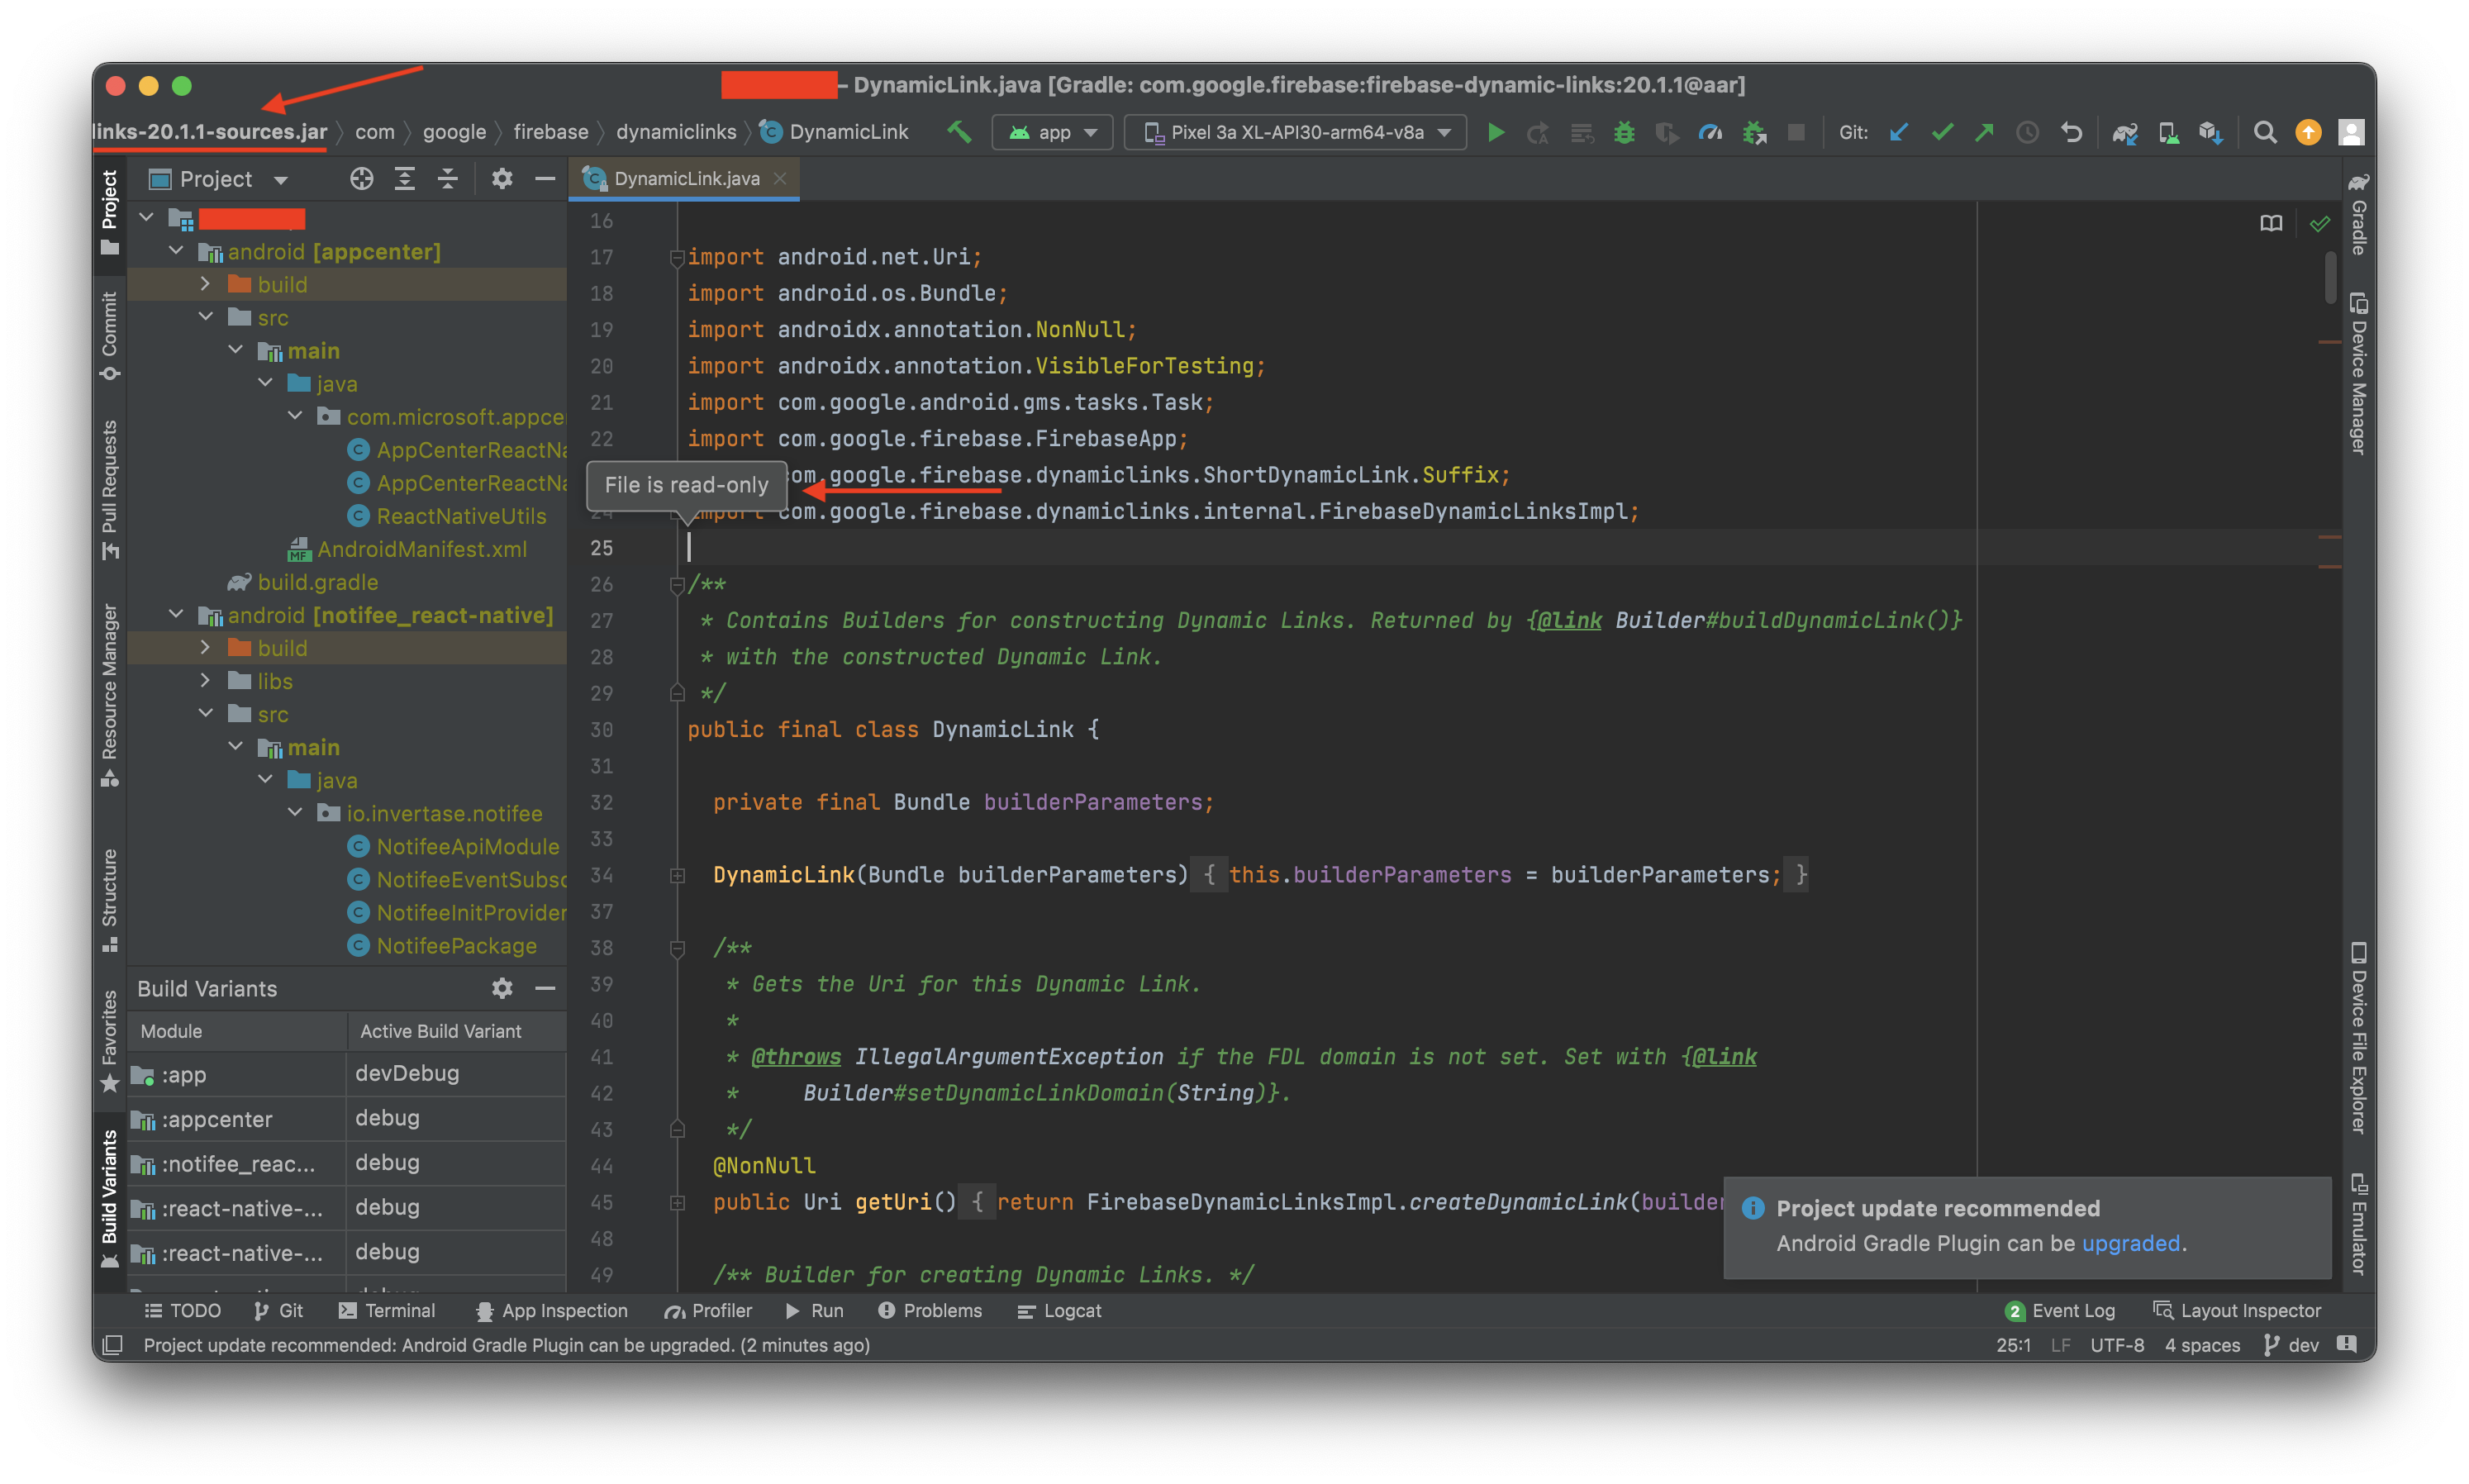Collapse the android [appcenter] tree node
The width and height of the screenshot is (2469, 1484).
[176, 251]
